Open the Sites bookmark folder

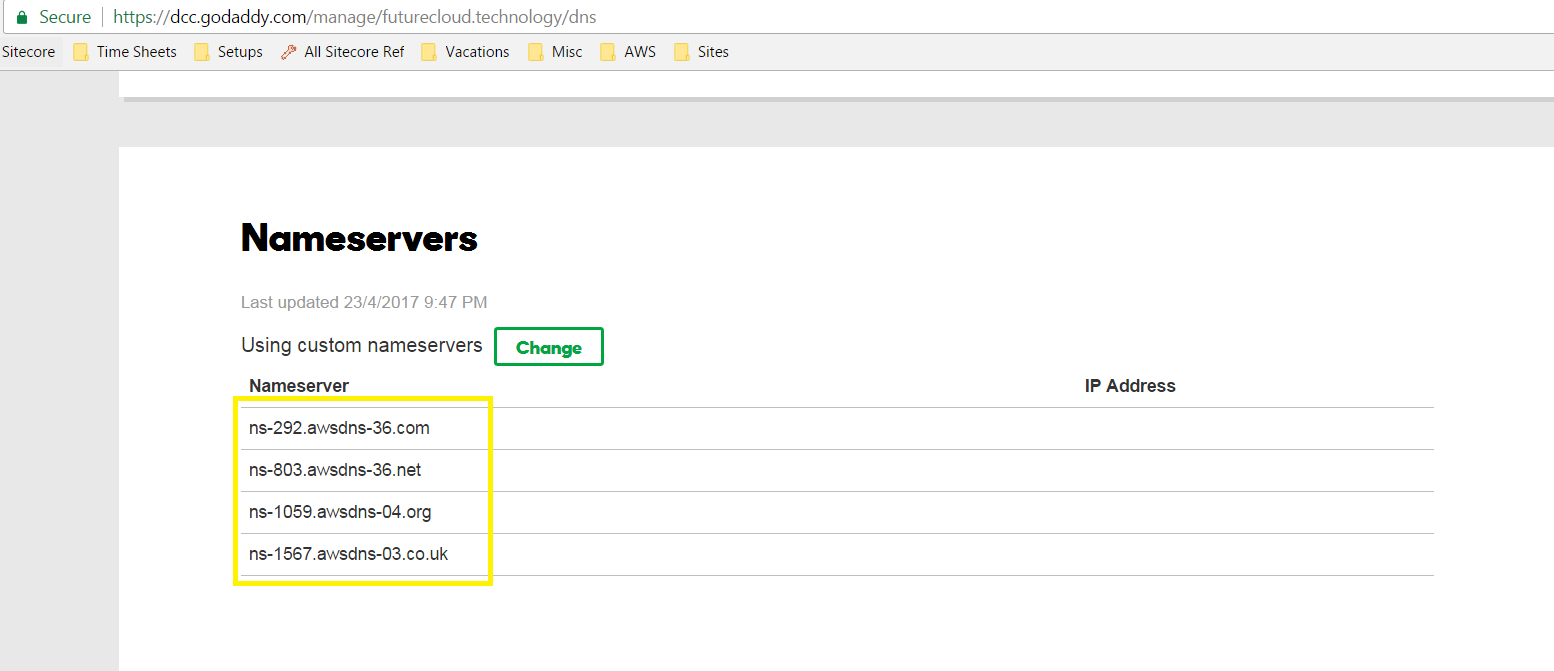[x=701, y=52]
